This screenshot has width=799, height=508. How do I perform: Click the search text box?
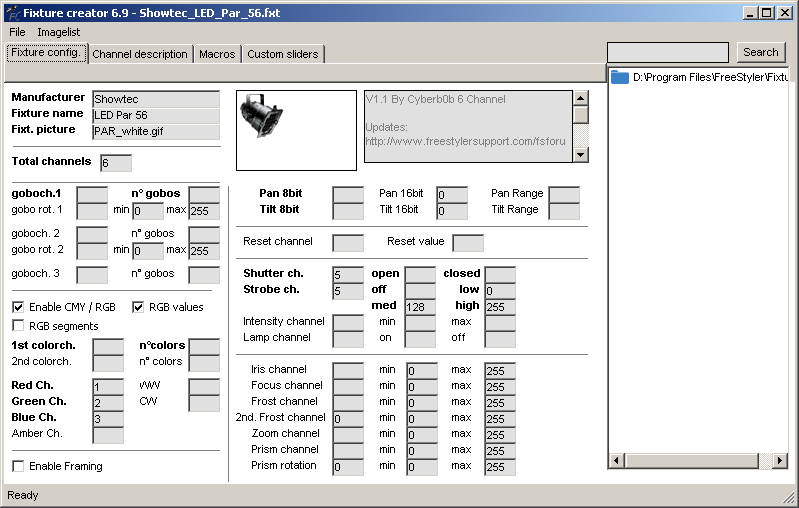click(x=668, y=52)
